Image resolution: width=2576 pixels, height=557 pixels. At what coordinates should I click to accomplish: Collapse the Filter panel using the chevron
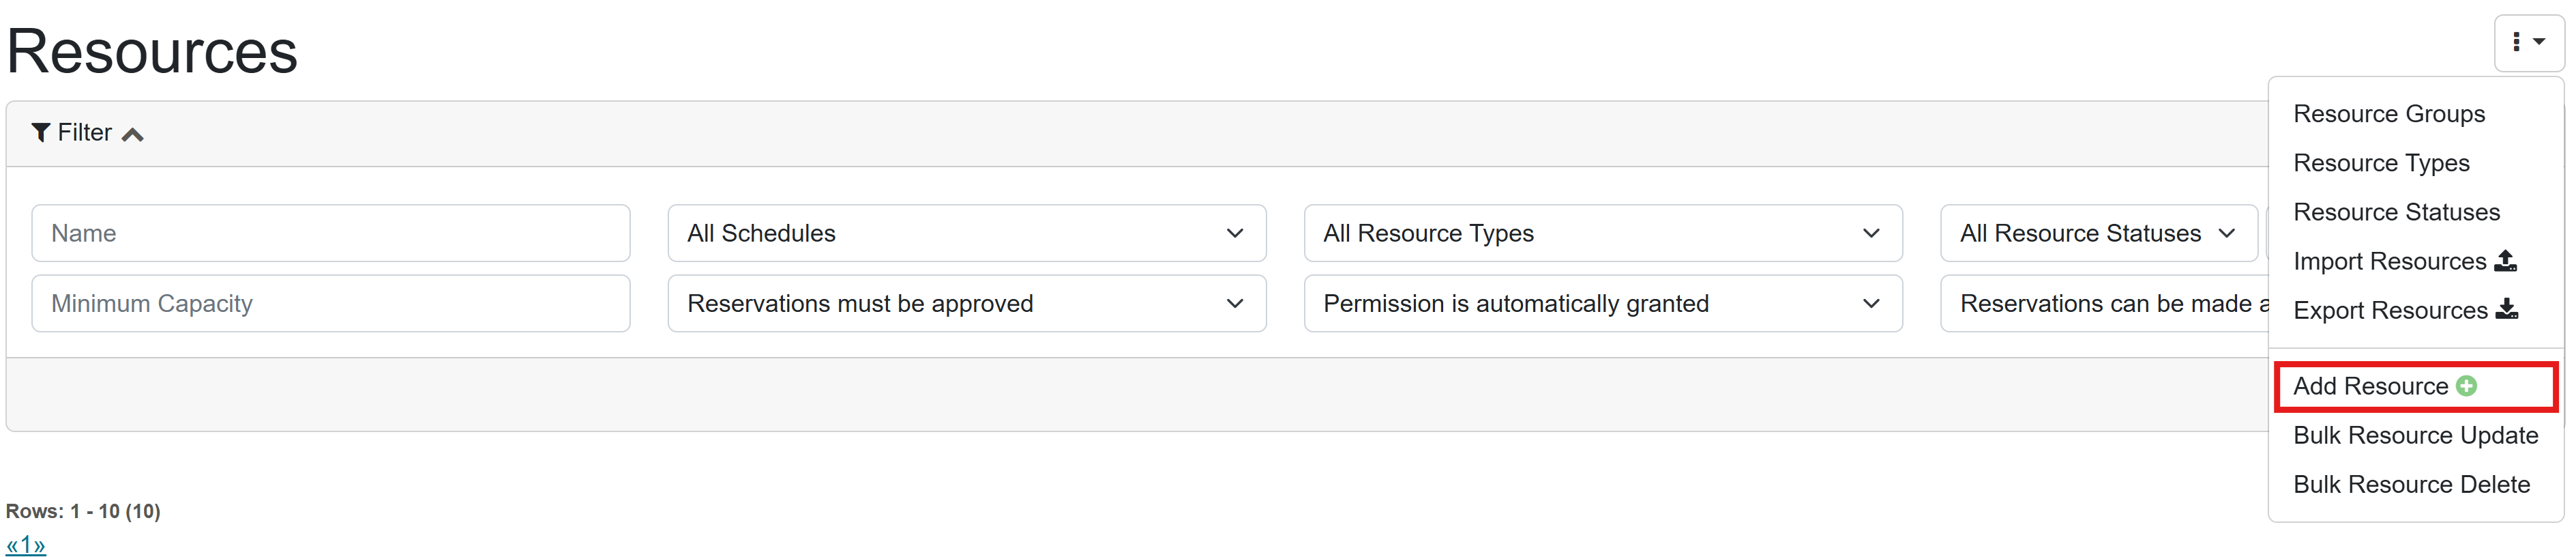tap(133, 134)
